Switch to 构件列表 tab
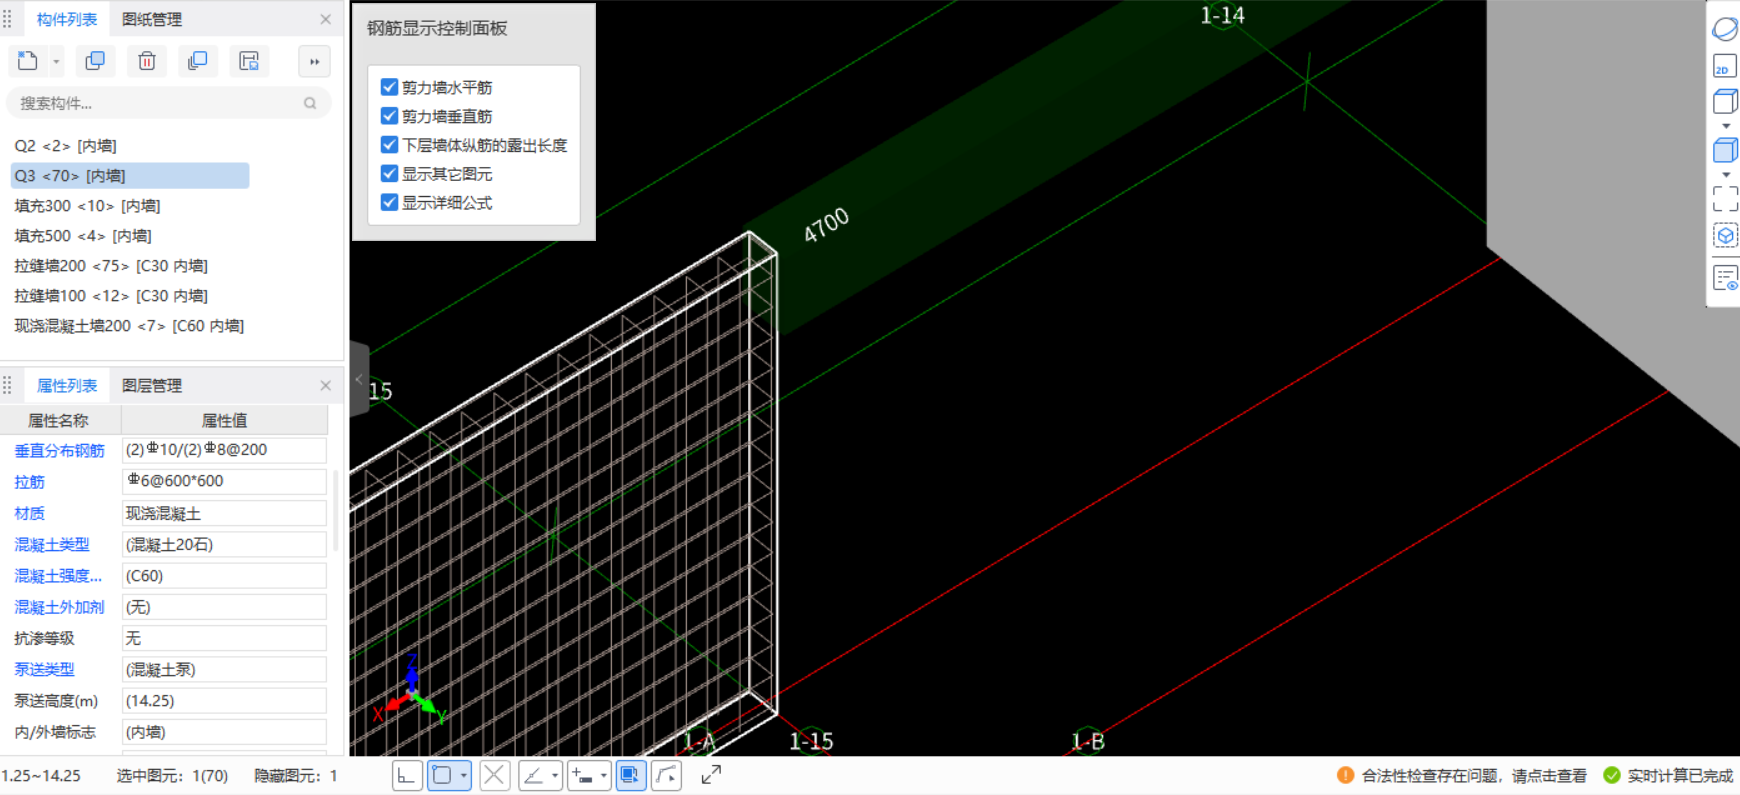The image size is (1740, 795). point(67,19)
